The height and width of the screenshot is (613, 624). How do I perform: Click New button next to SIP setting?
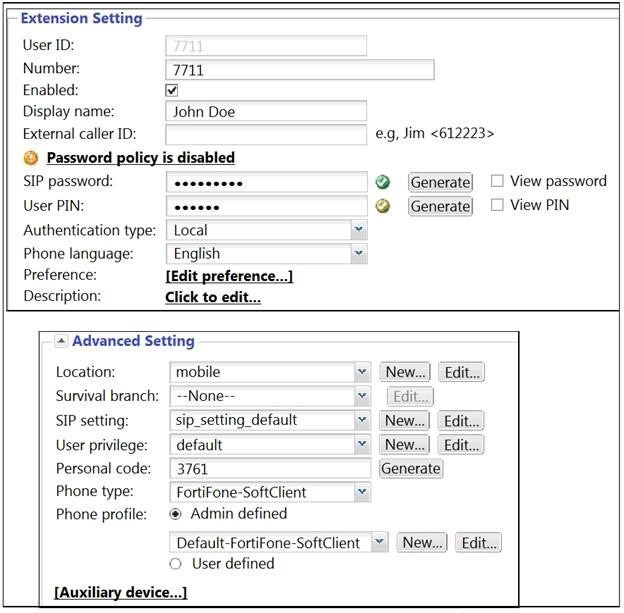tap(405, 421)
